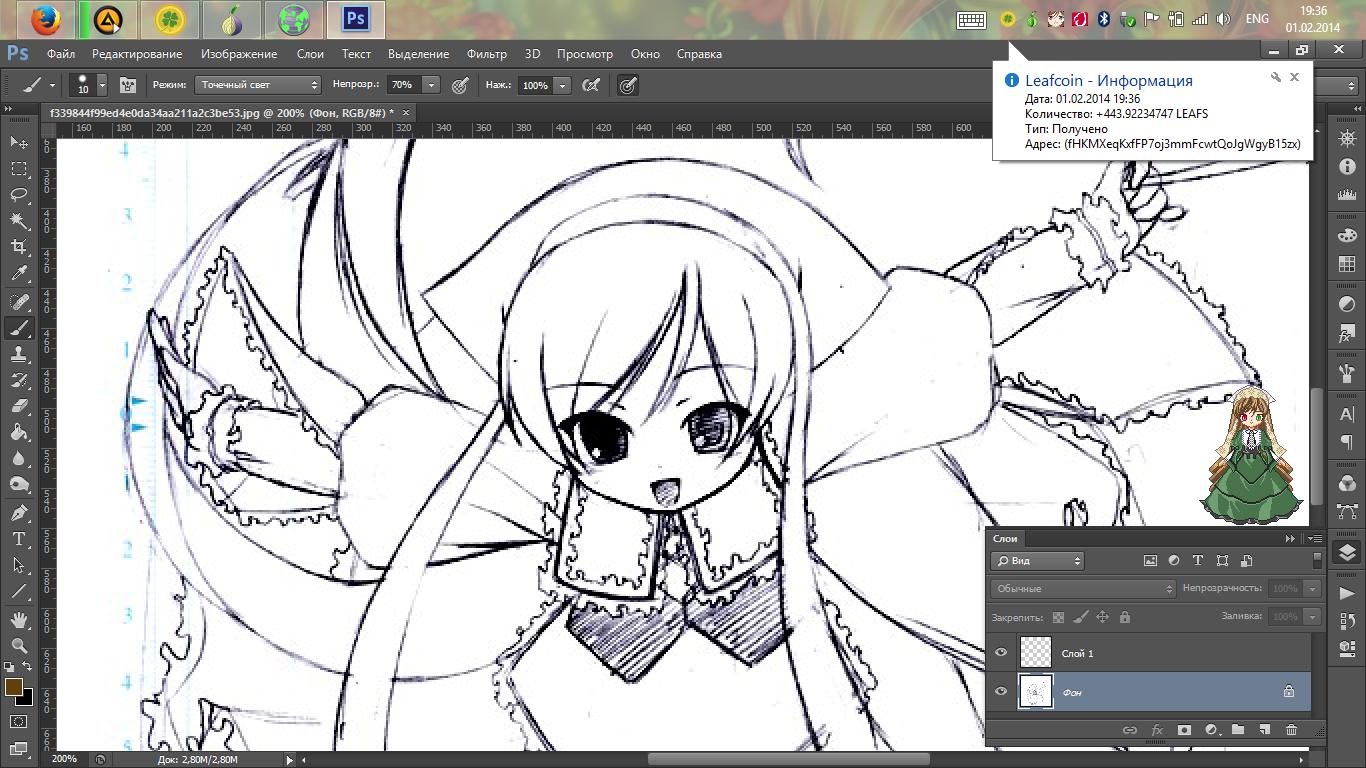The width and height of the screenshot is (1366, 768).
Task: Open the Изображение menu
Action: coord(239,54)
